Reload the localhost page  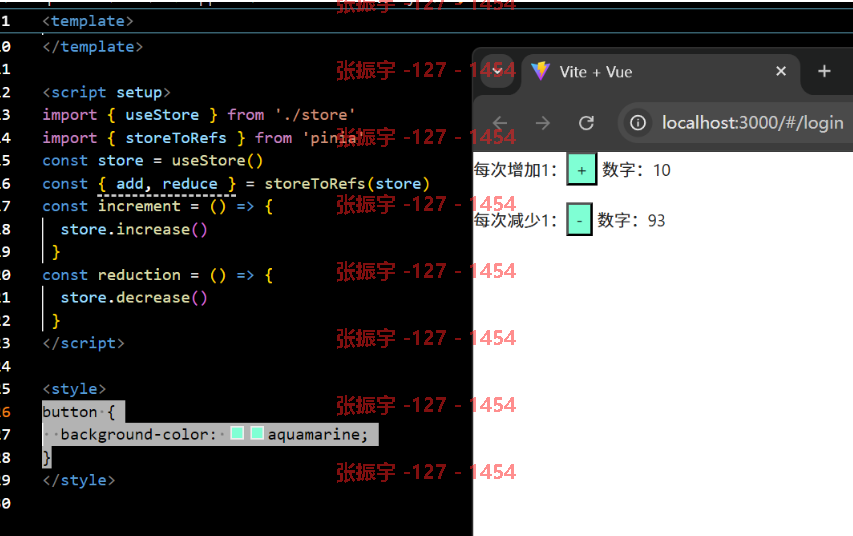[586, 123]
